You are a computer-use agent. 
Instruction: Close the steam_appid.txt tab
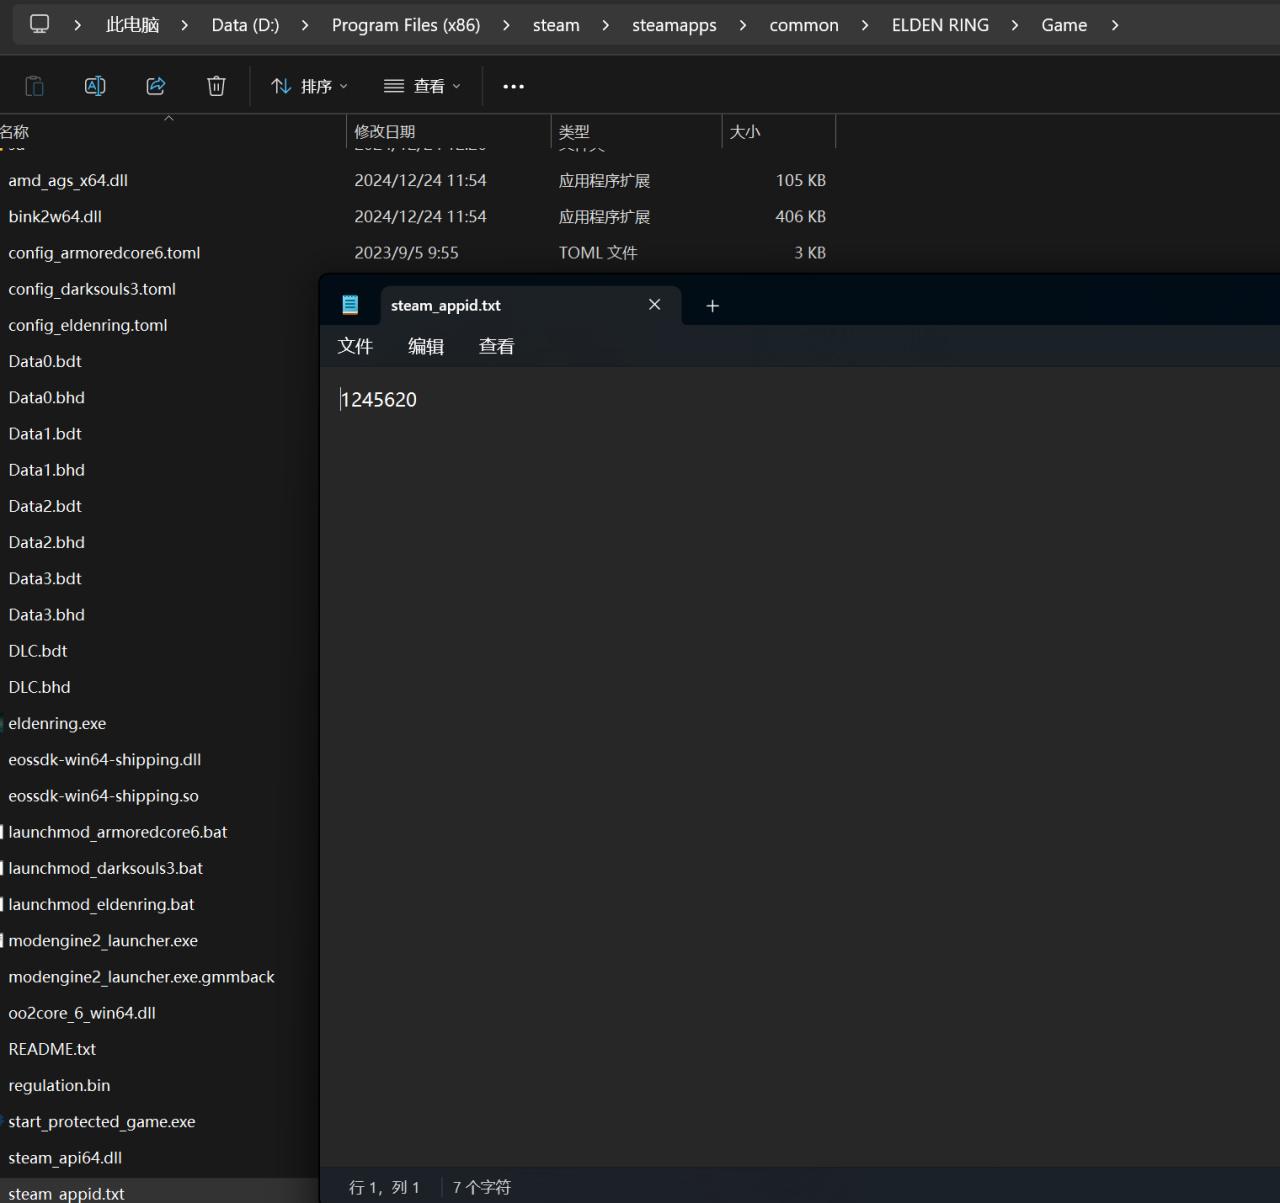(654, 304)
